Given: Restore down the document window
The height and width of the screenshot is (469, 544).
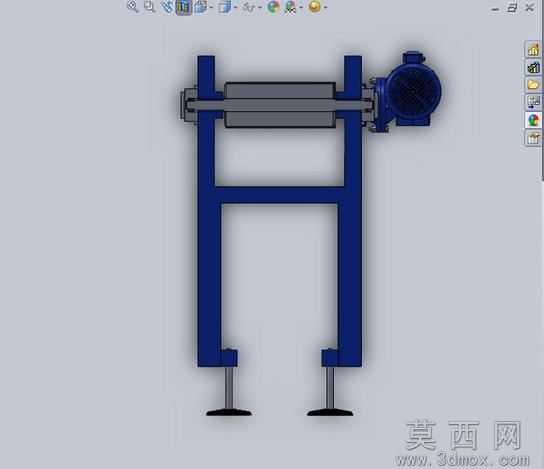Looking at the screenshot, I should click(512, 8).
